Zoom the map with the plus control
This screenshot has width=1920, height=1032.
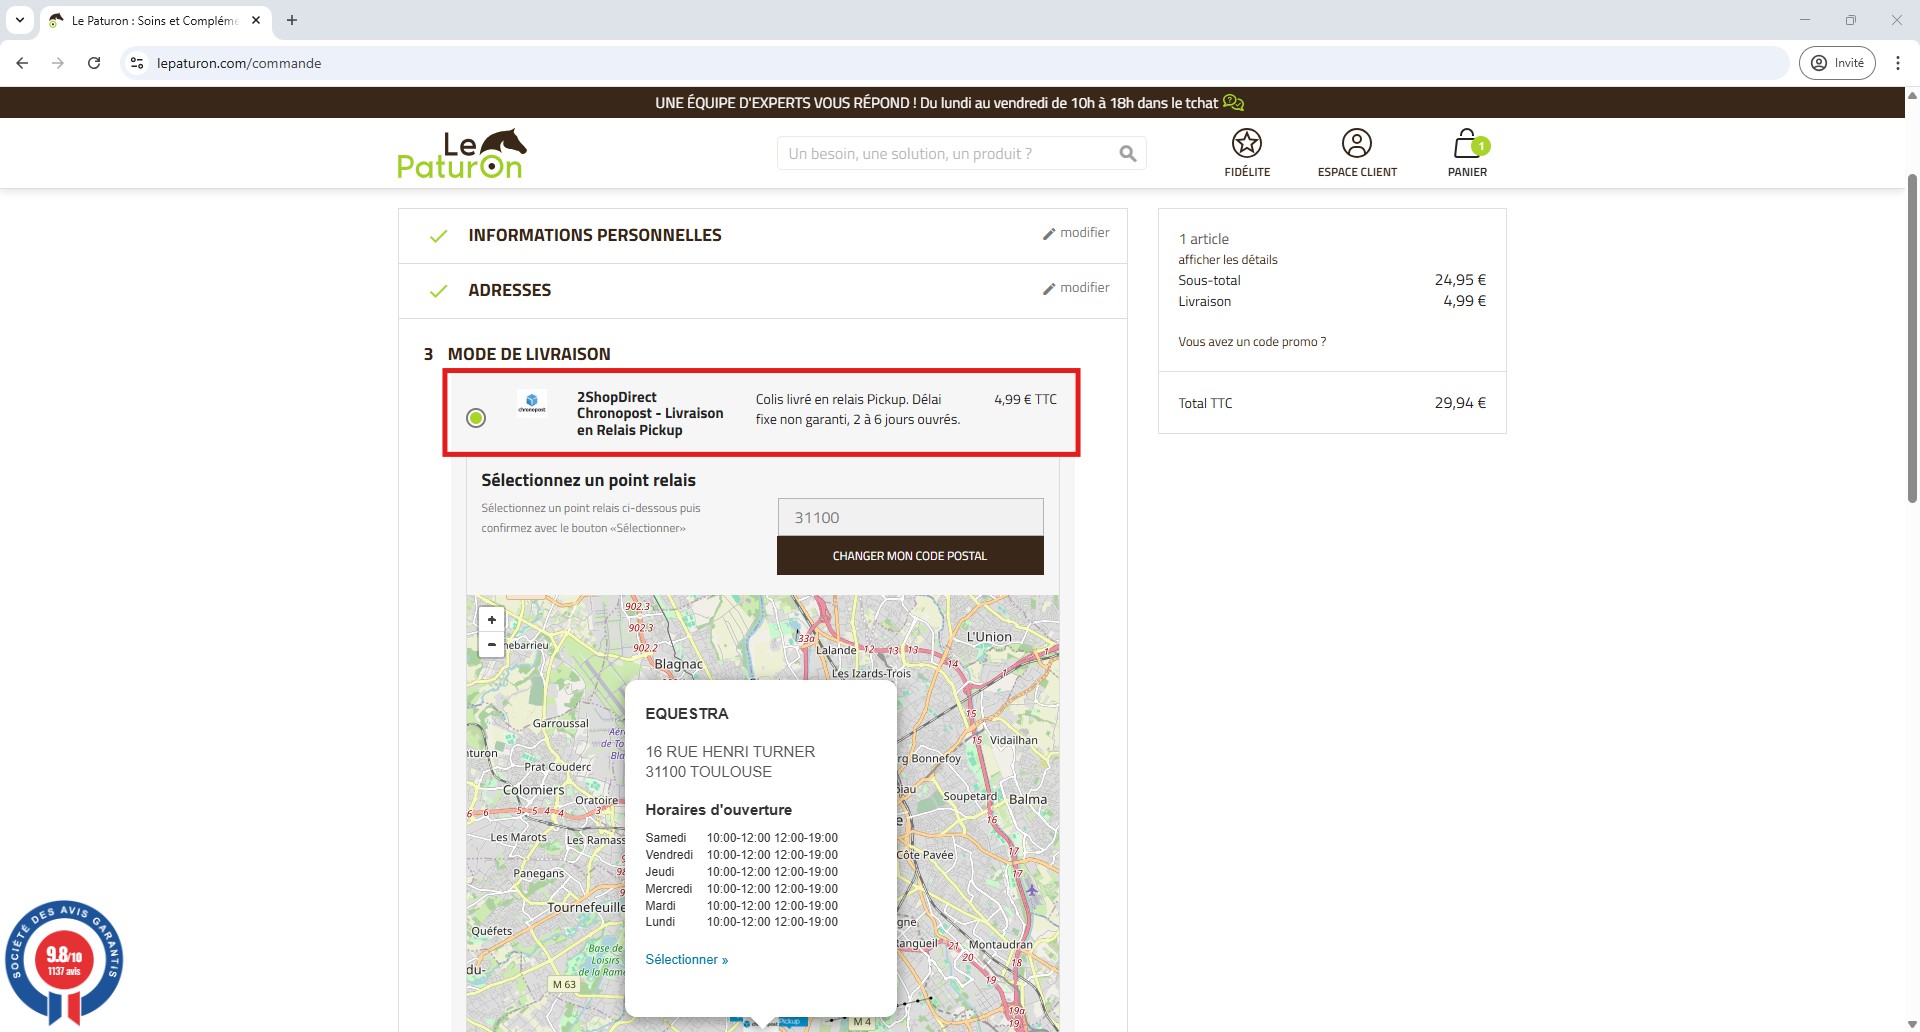pos(491,620)
